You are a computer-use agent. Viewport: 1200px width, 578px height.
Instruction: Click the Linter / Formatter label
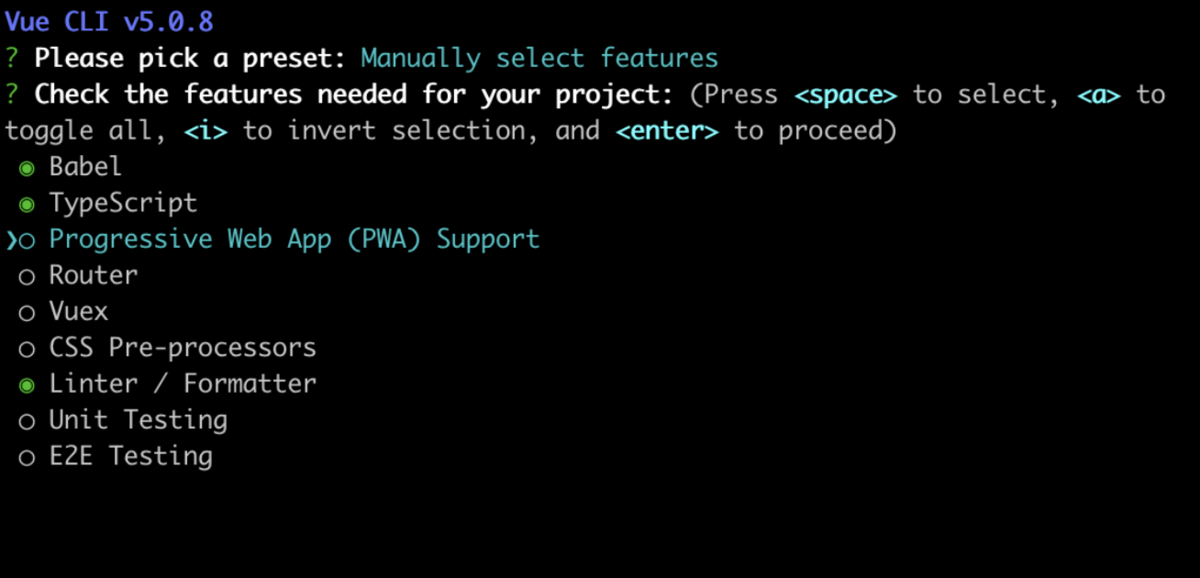[182, 383]
